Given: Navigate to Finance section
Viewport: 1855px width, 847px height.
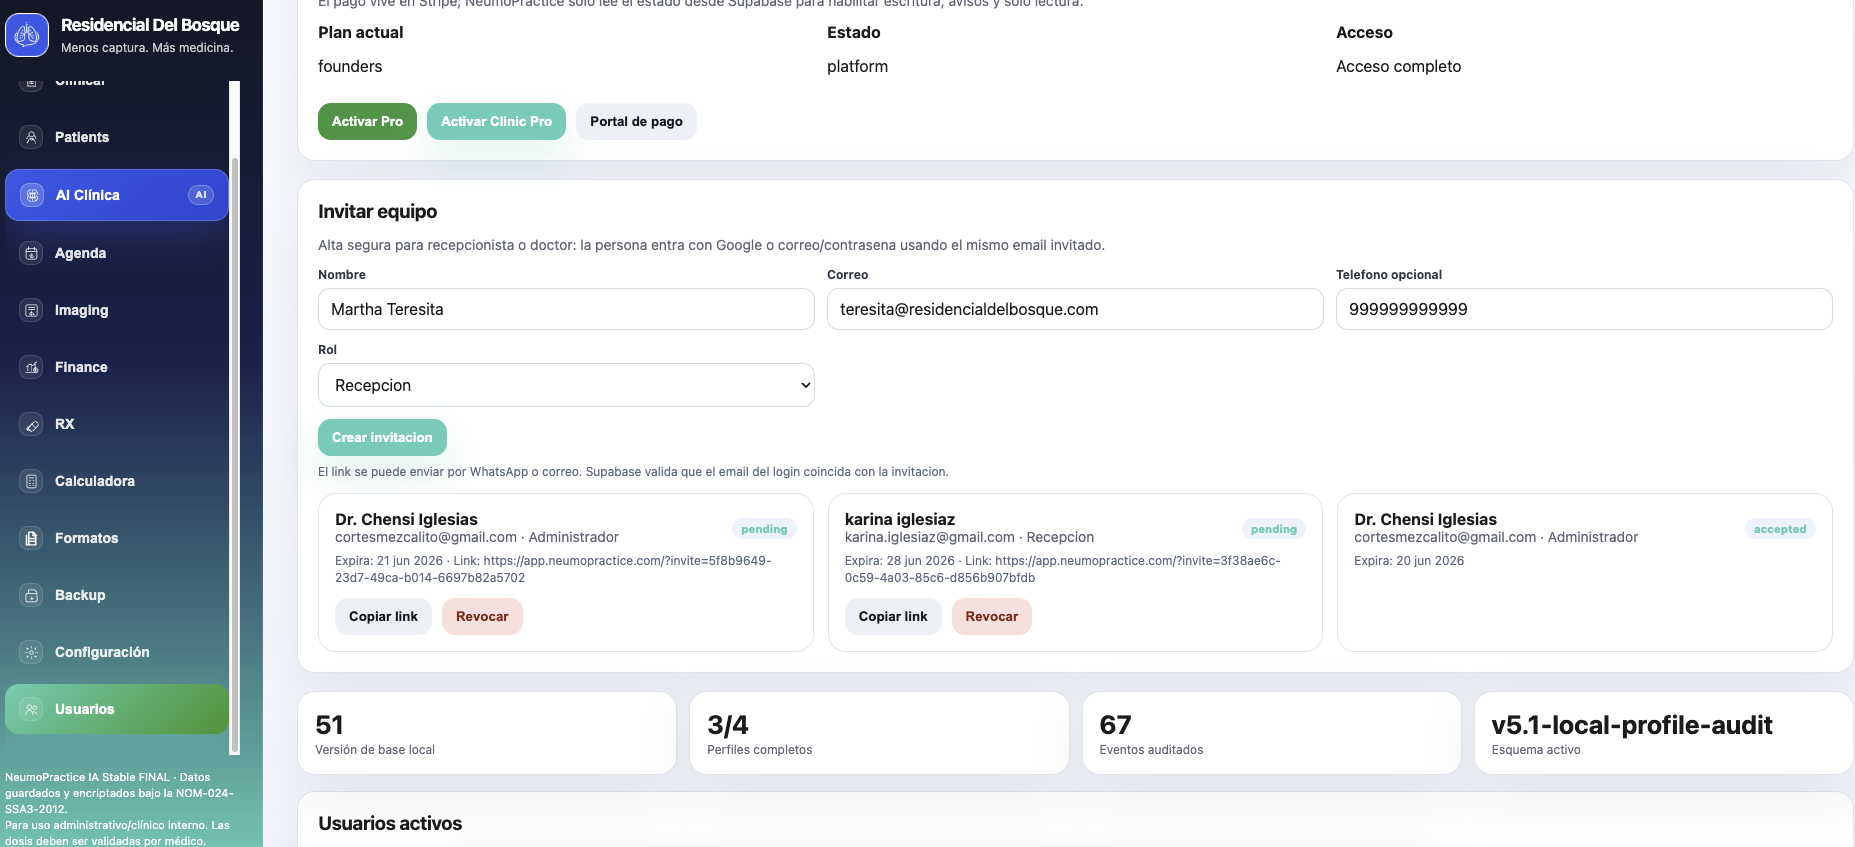Looking at the screenshot, I should point(117,367).
